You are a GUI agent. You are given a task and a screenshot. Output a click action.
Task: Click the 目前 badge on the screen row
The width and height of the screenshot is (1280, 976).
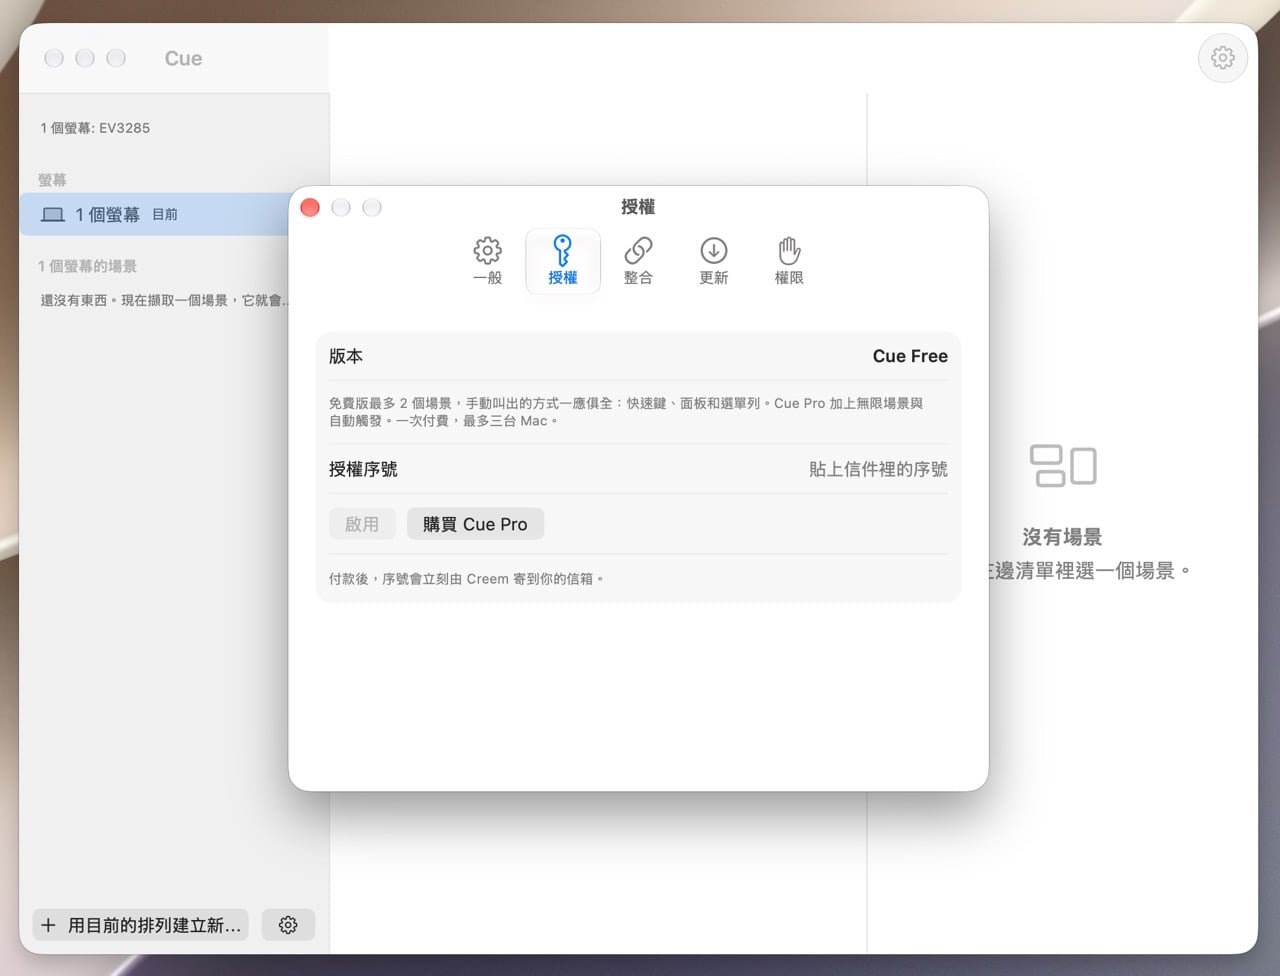click(x=165, y=215)
